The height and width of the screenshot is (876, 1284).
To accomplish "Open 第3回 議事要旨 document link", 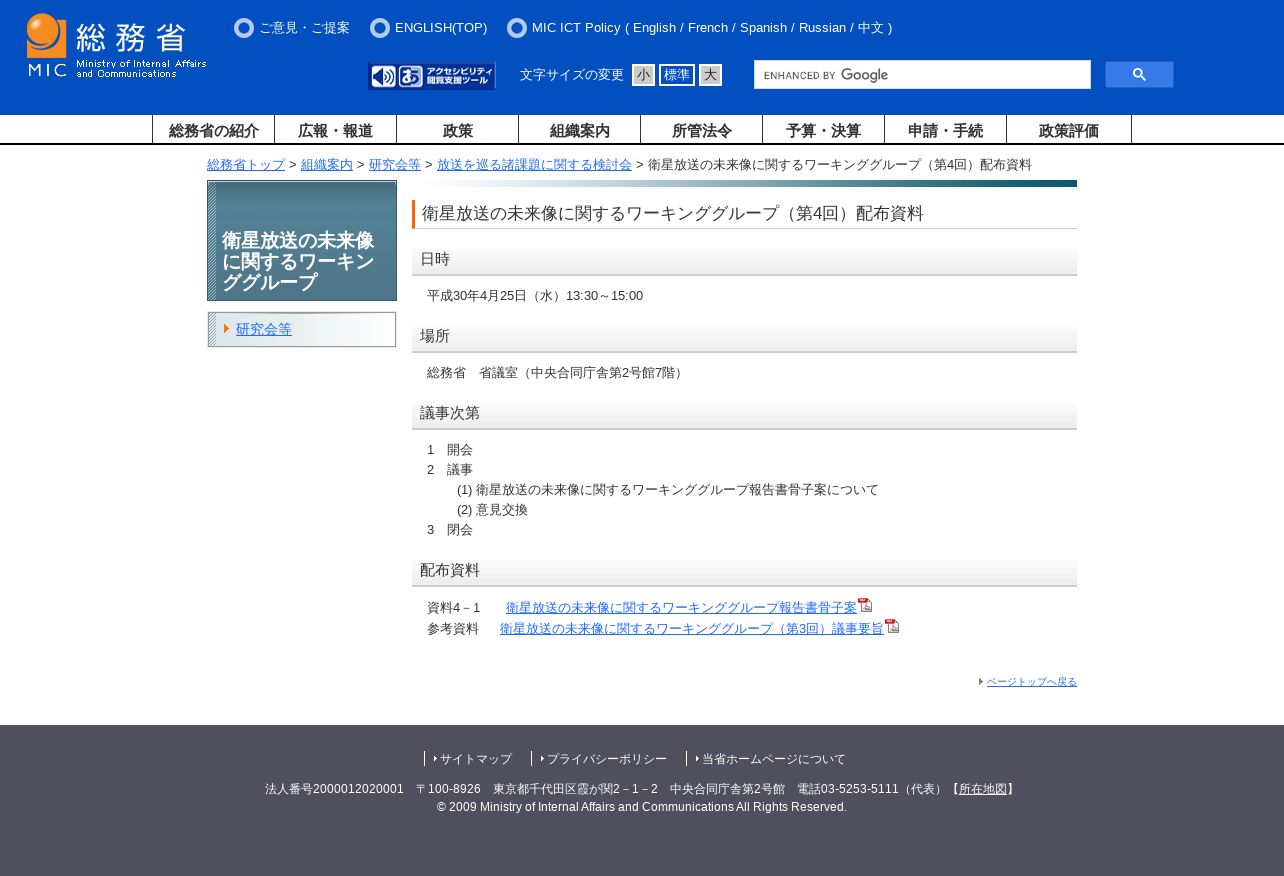I will coord(692,628).
